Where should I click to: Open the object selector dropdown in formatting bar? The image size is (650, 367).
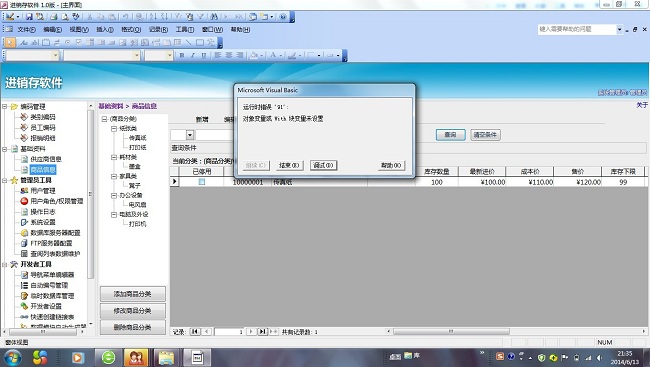[x=56, y=55]
